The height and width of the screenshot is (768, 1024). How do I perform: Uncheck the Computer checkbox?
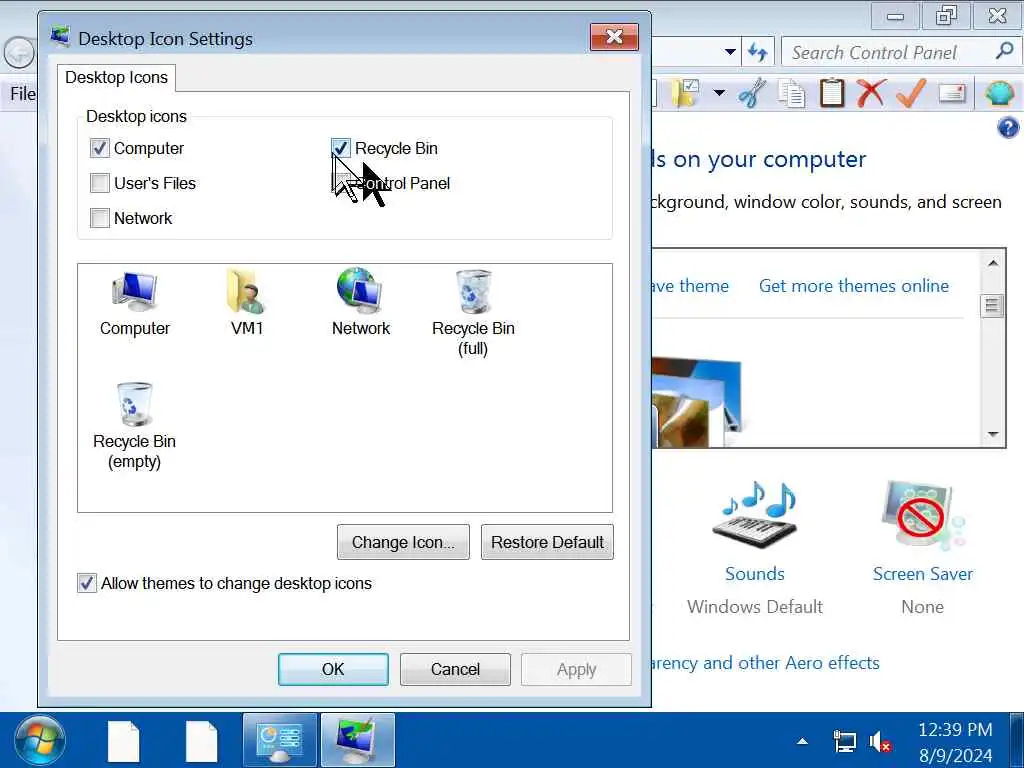[x=99, y=148]
